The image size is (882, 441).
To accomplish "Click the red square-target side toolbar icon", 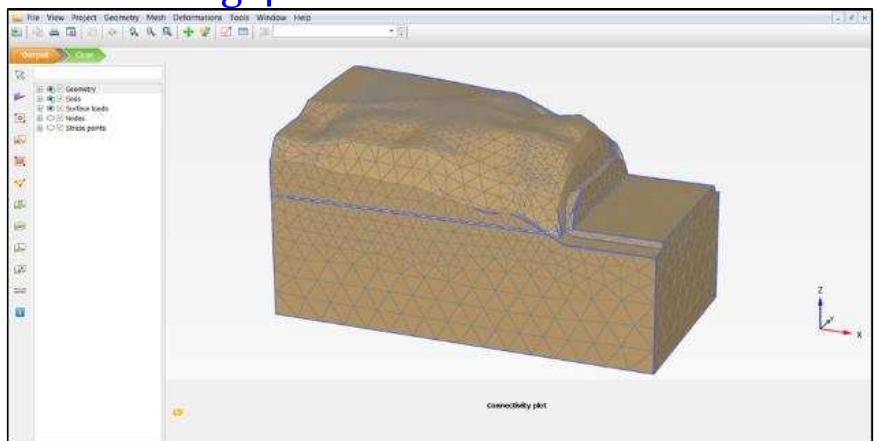I will (x=20, y=118).
